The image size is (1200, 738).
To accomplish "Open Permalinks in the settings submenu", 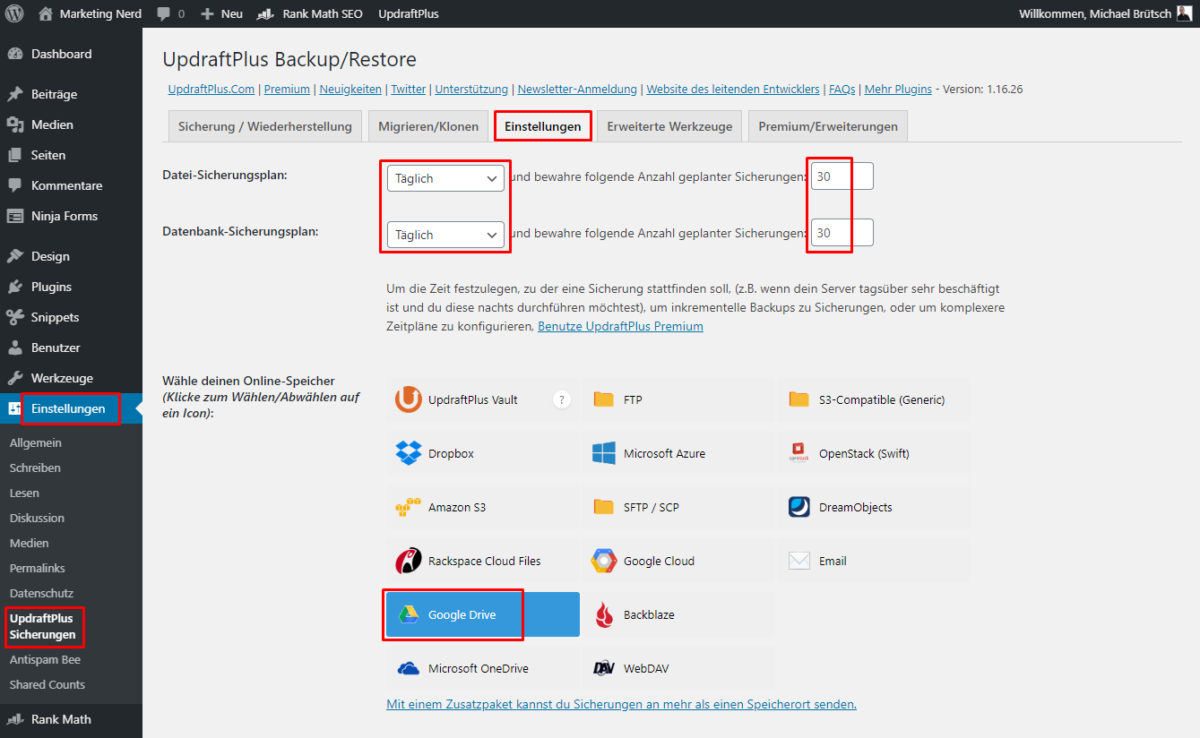I will 37,568.
